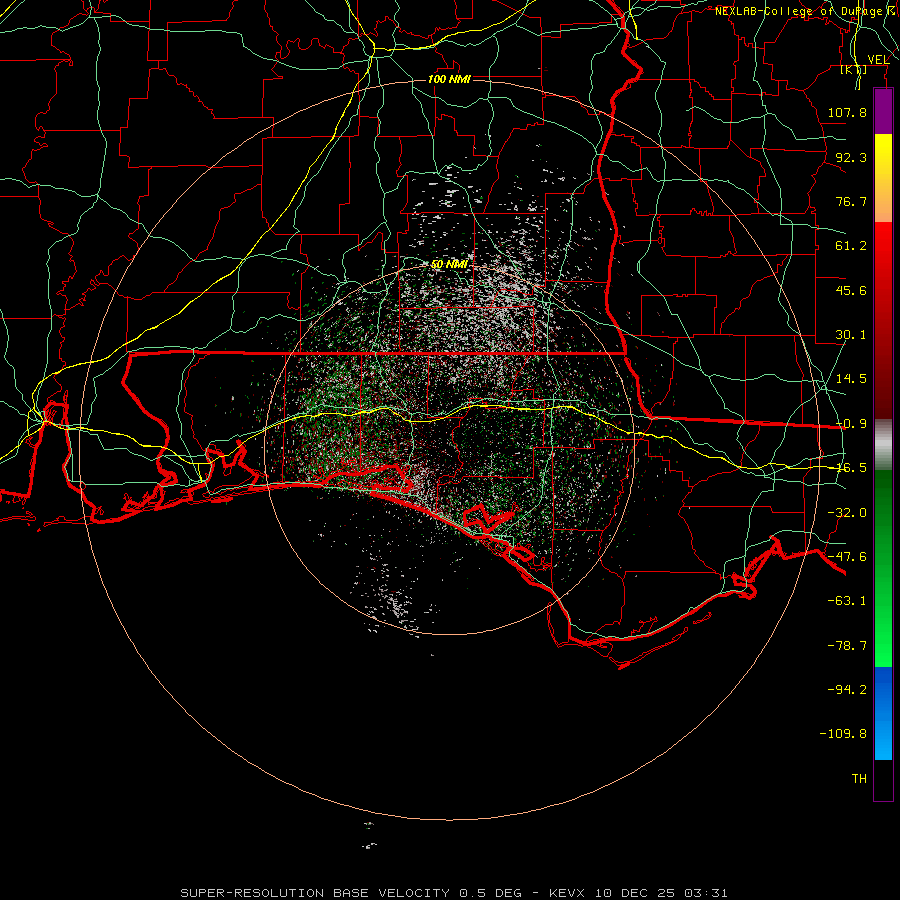Click the -32.0 velocity scale value

pyautogui.click(x=847, y=513)
